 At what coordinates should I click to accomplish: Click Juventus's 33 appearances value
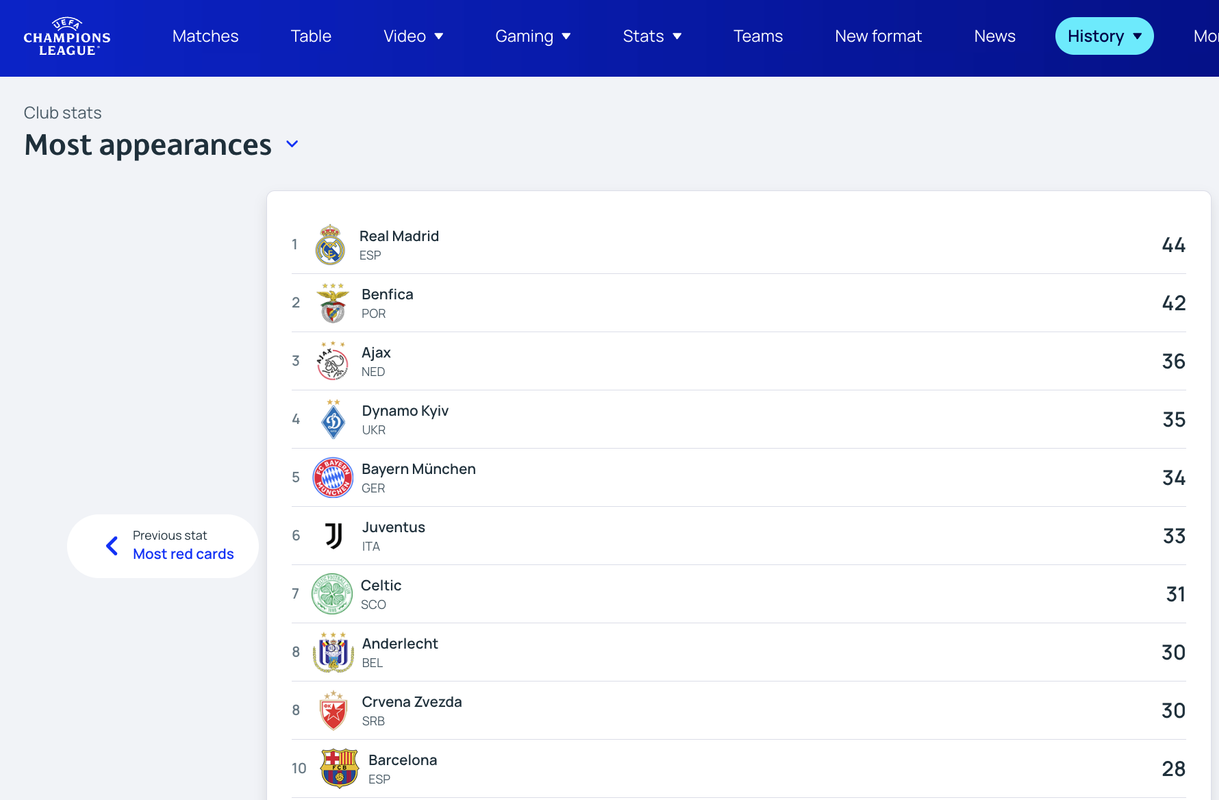pyautogui.click(x=1174, y=536)
